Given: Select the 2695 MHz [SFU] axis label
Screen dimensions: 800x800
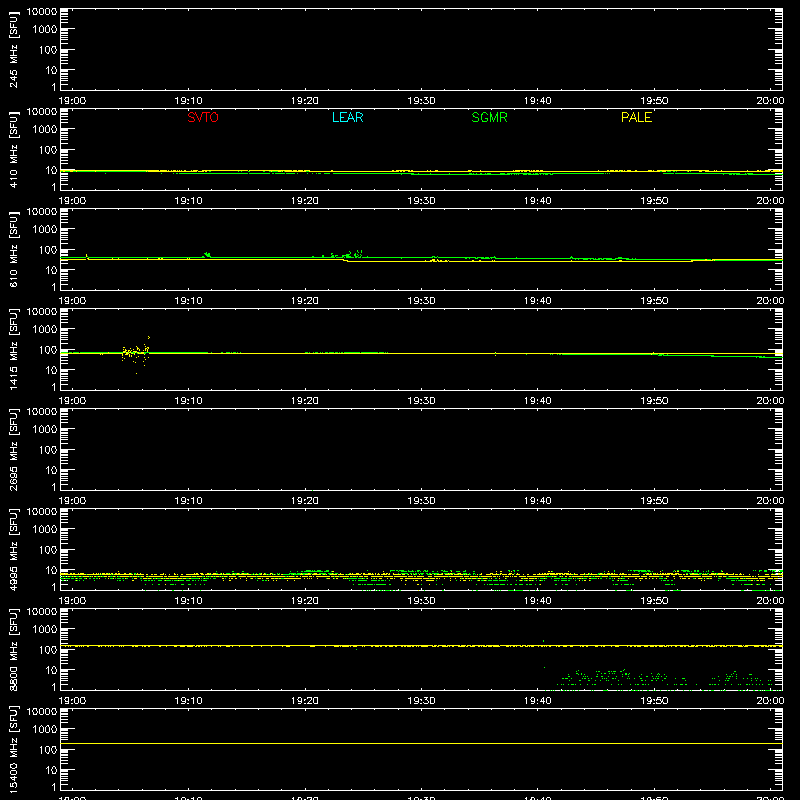Looking at the screenshot, I should click(x=13, y=449).
